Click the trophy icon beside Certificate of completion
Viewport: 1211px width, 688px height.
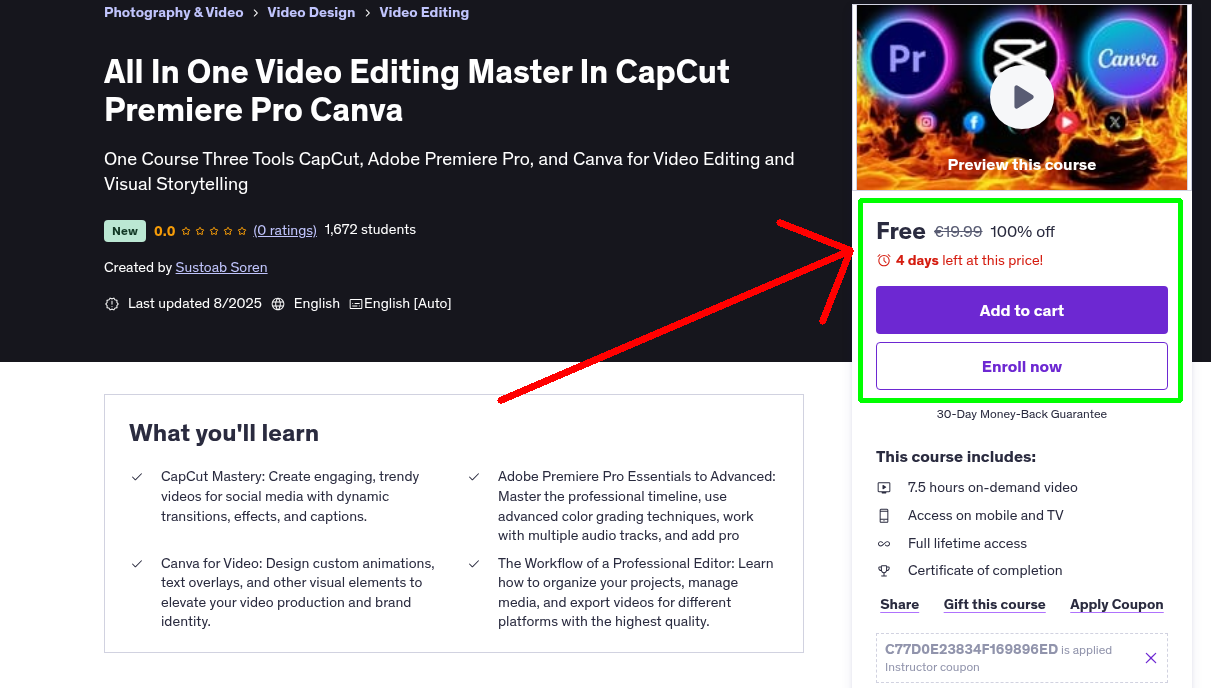[x=884, y=571]
